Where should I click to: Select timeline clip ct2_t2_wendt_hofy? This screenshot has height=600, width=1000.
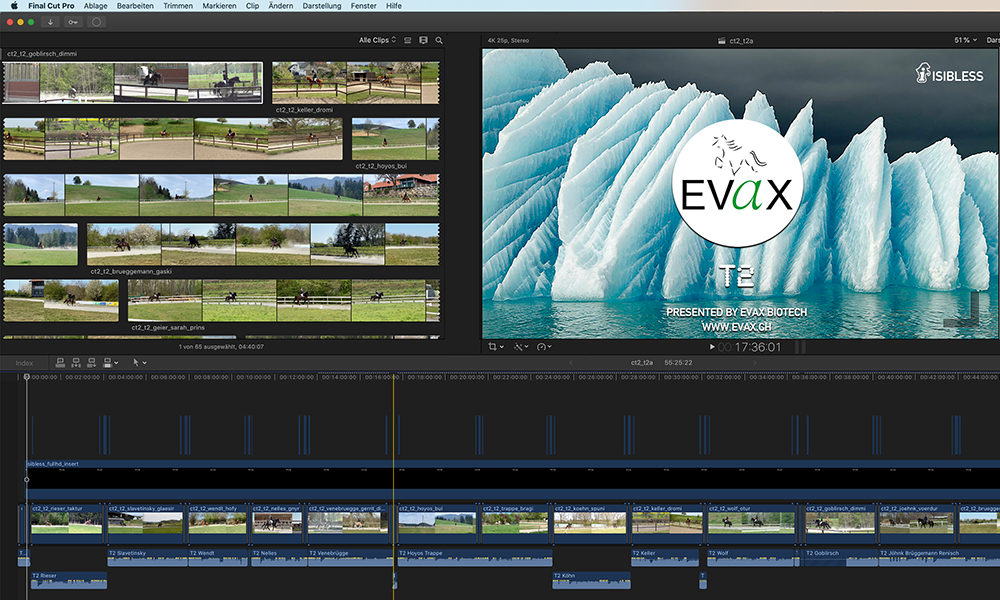217,524
